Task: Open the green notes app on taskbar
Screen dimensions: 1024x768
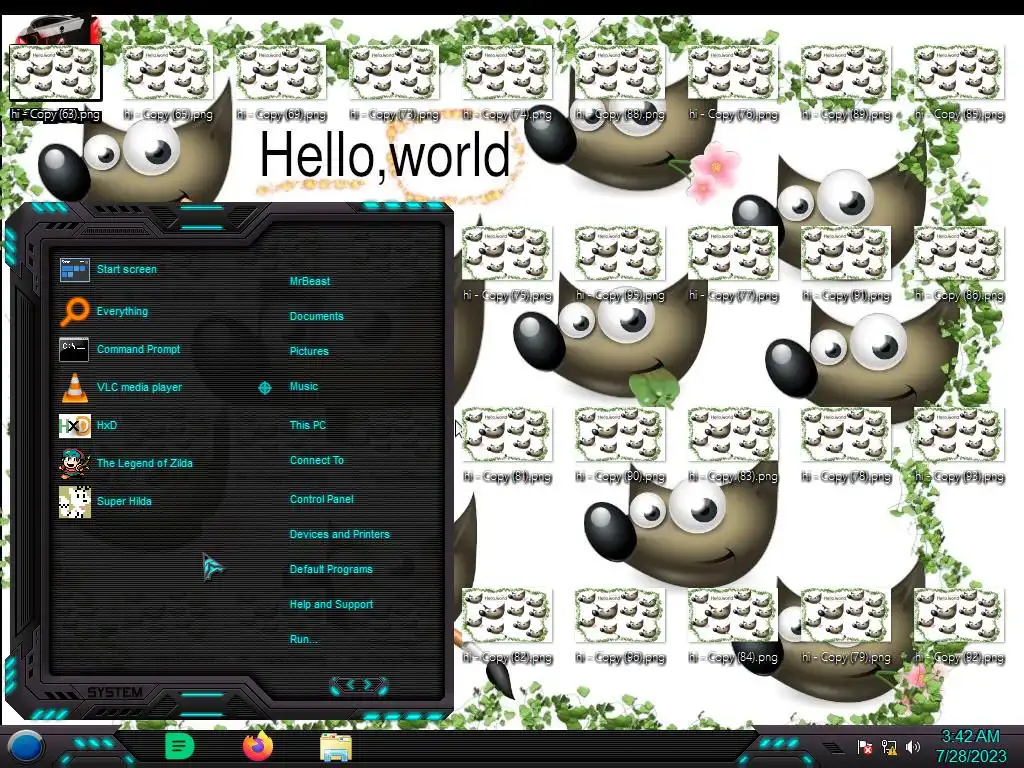Action: click(x=180, y=746)
